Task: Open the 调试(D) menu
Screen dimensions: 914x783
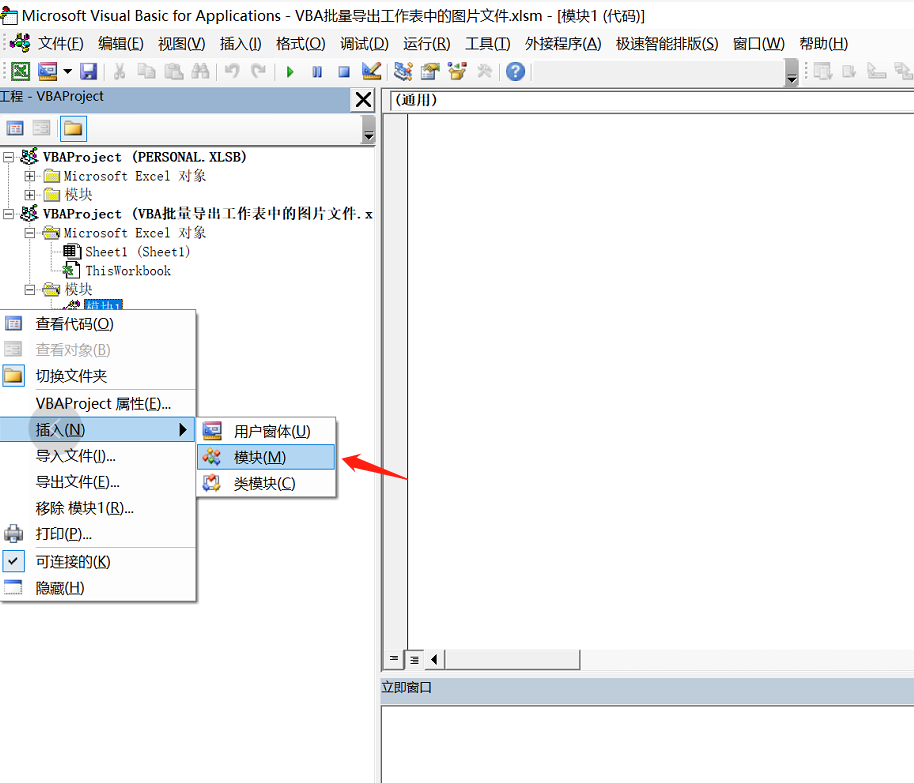Action: click(364, 44)
